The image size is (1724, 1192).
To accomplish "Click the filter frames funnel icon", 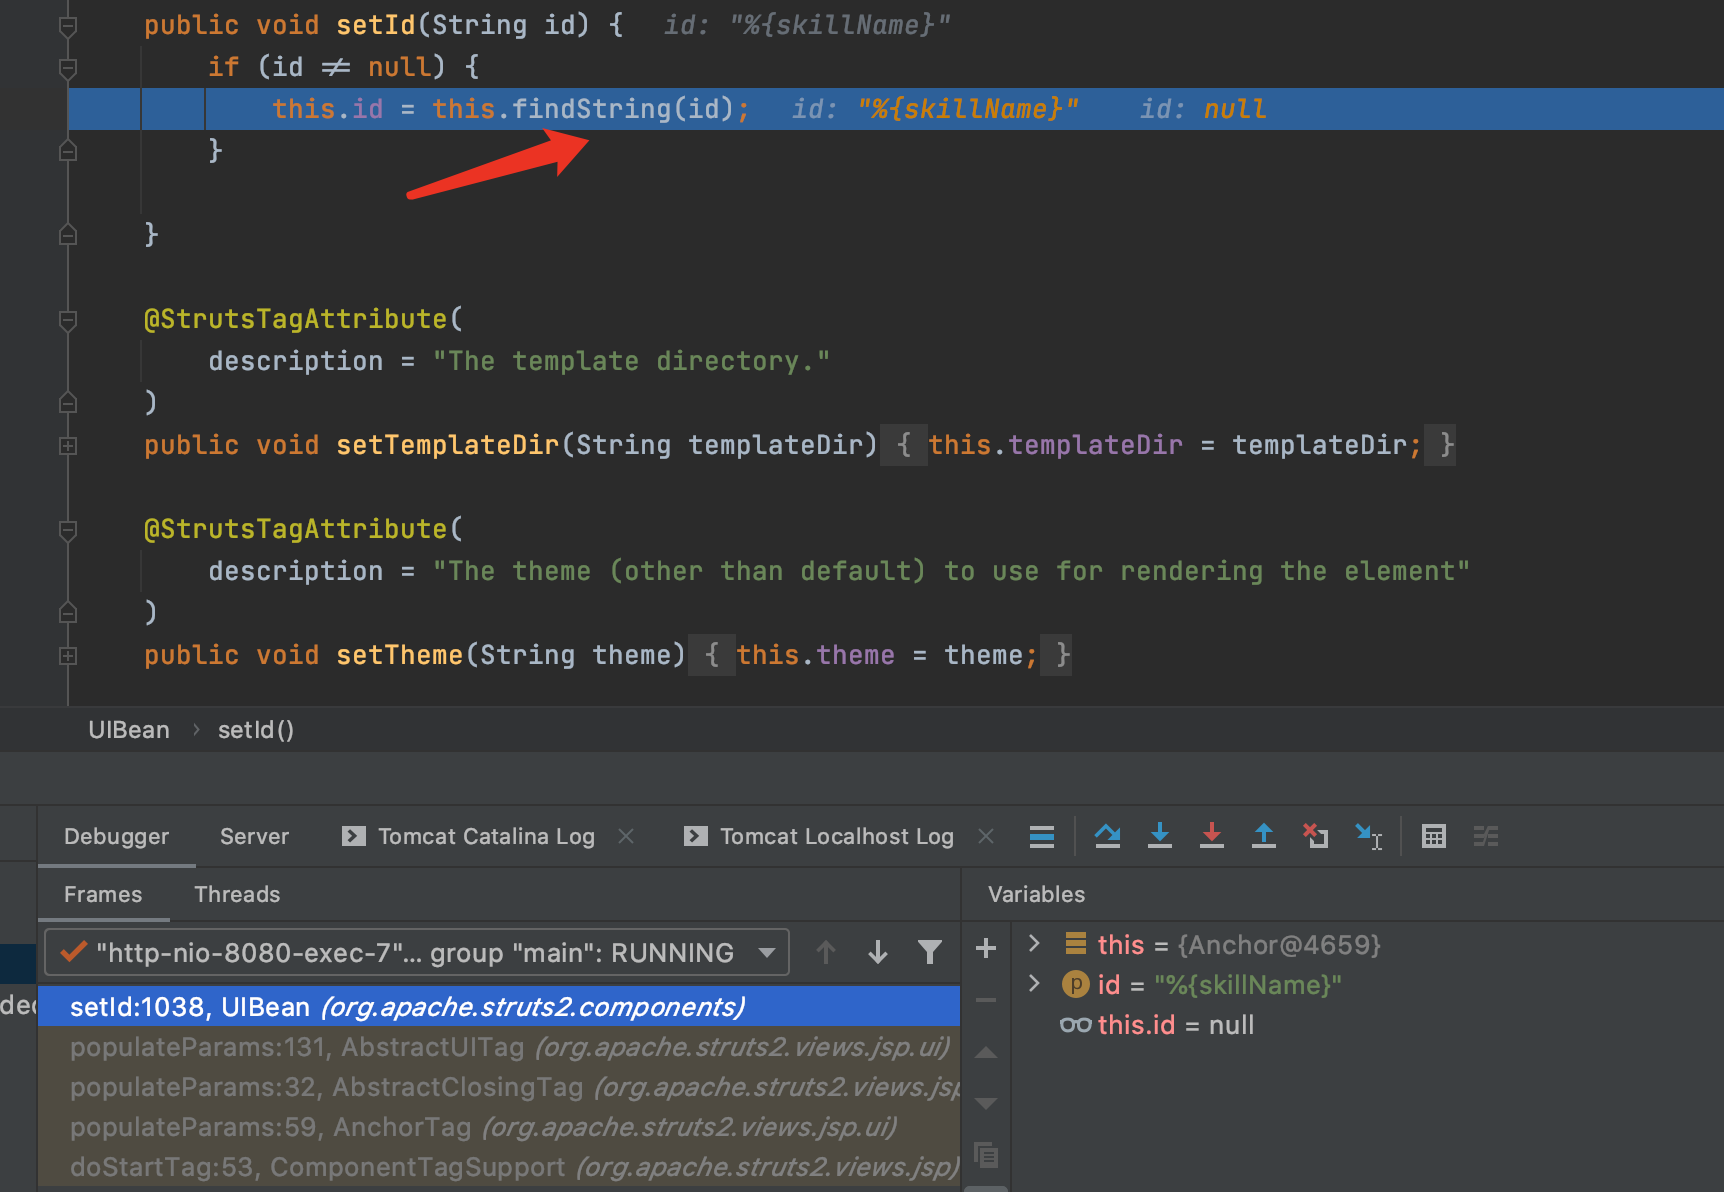I will [930, 952].
